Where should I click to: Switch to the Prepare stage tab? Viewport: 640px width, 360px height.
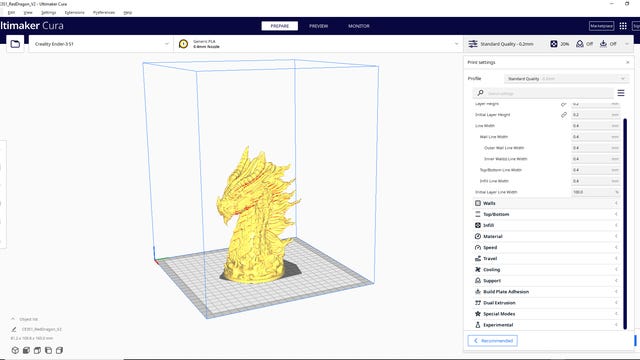[x=280, y=26]
